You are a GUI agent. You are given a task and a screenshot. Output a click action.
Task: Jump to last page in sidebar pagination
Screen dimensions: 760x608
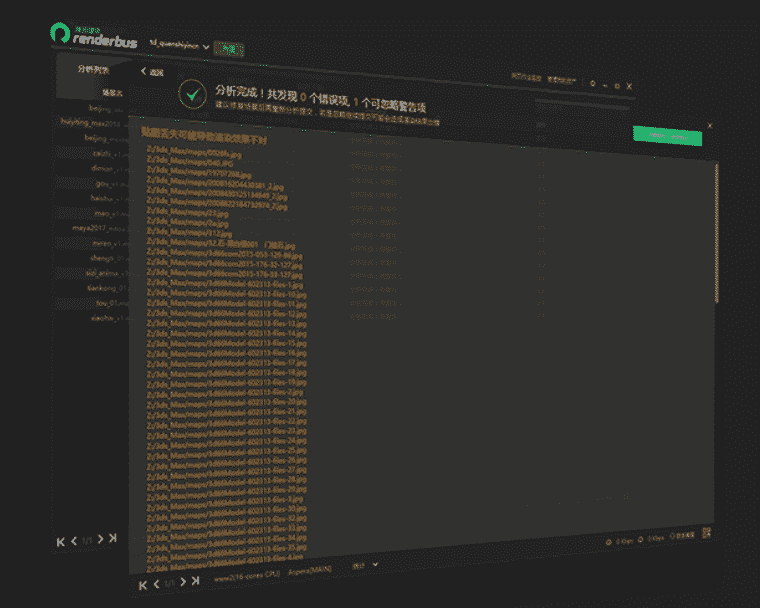point(113,538)
